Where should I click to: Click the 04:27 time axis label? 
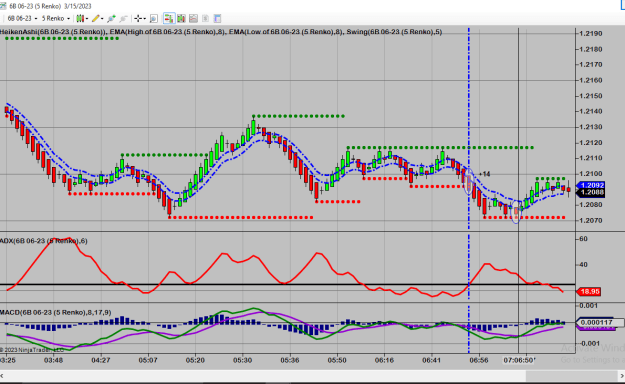point(100,360)
